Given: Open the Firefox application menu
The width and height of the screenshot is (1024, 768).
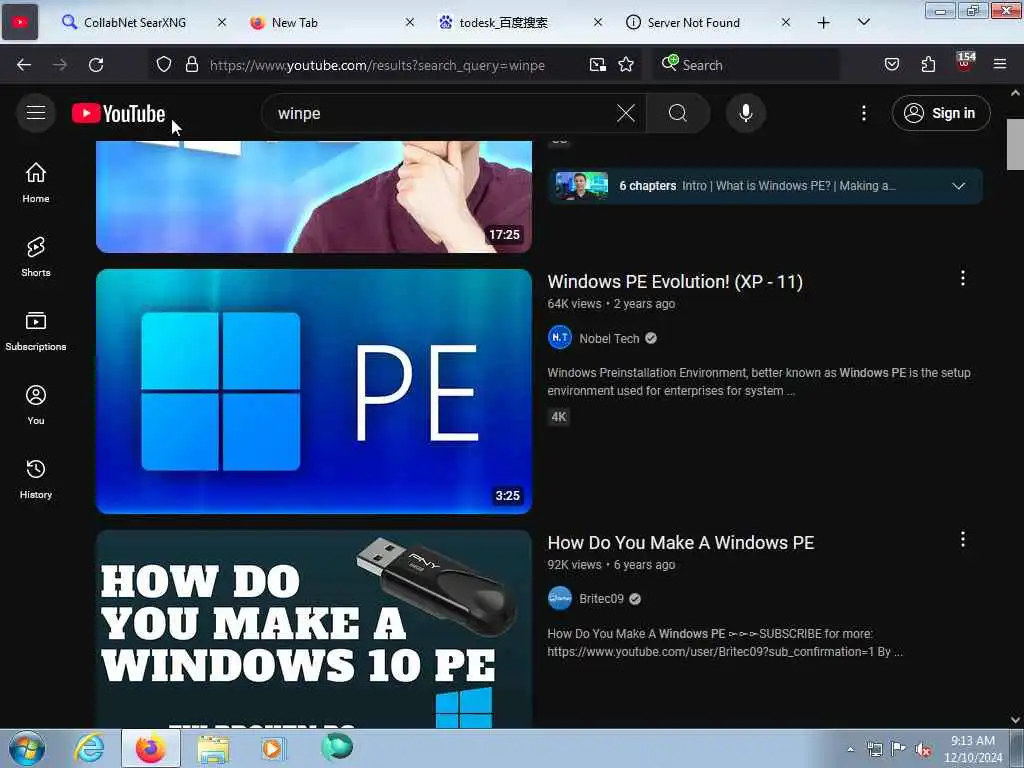Looking at the screenshot, I should point(1000,65).
